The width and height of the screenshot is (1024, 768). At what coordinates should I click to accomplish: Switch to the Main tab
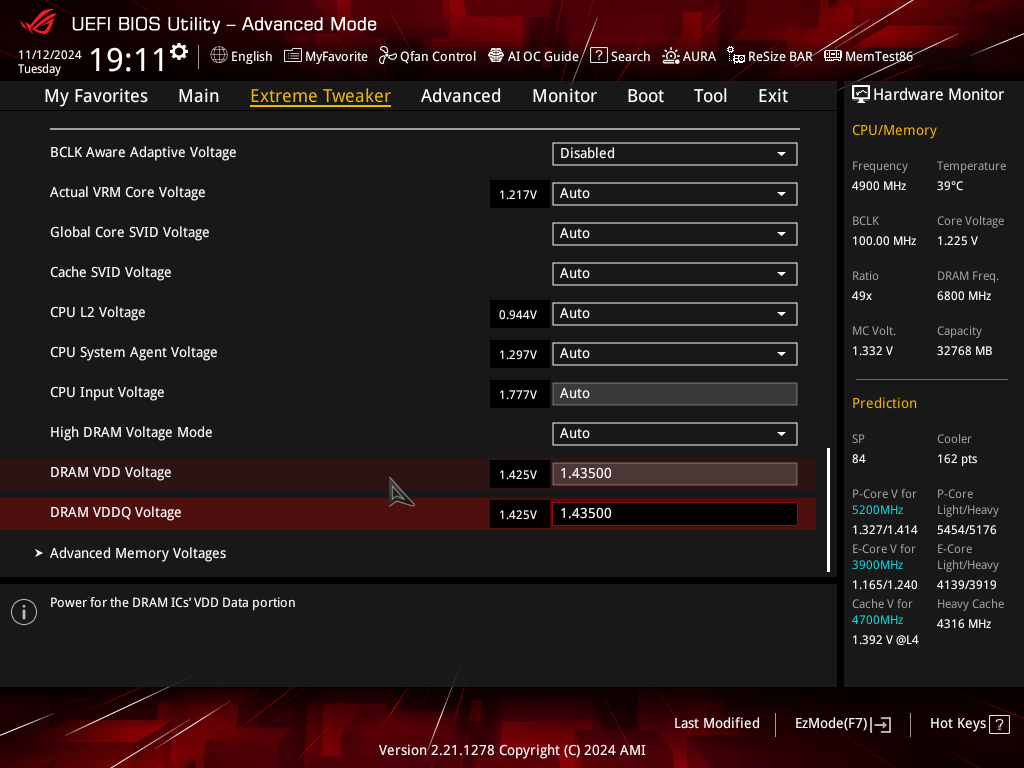[199, 96]
